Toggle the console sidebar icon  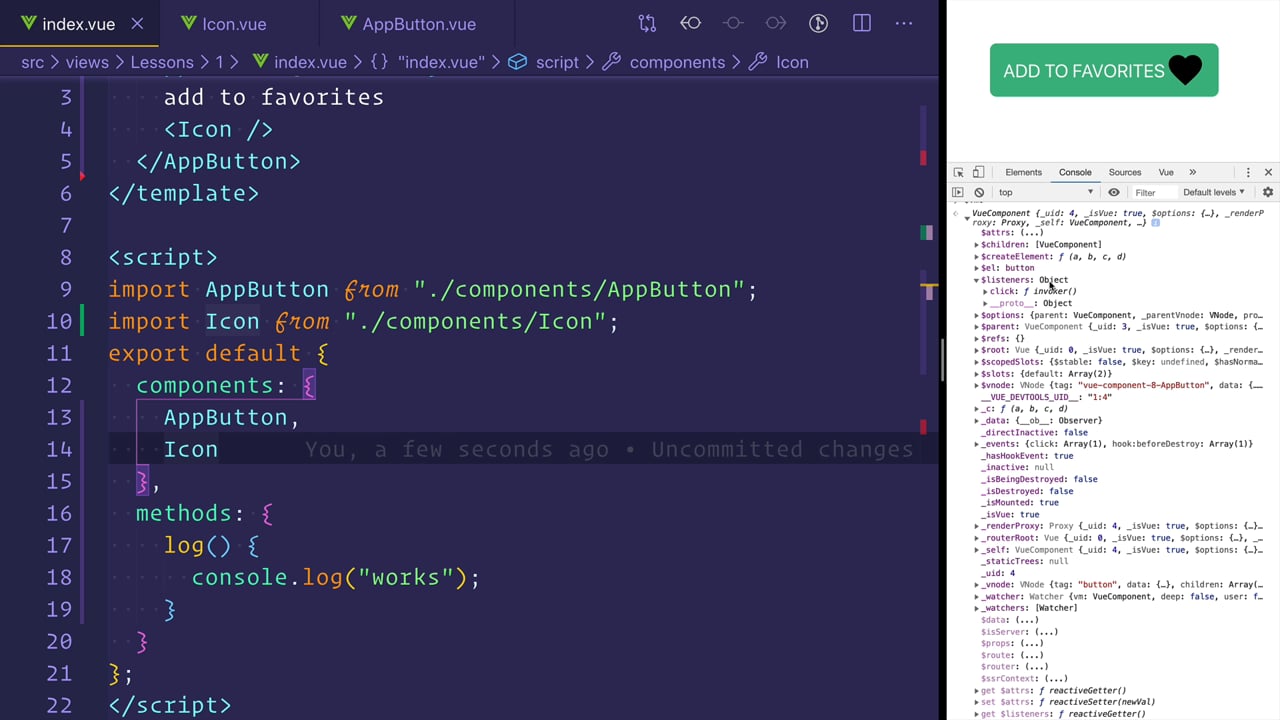click(x=958, y=192)
